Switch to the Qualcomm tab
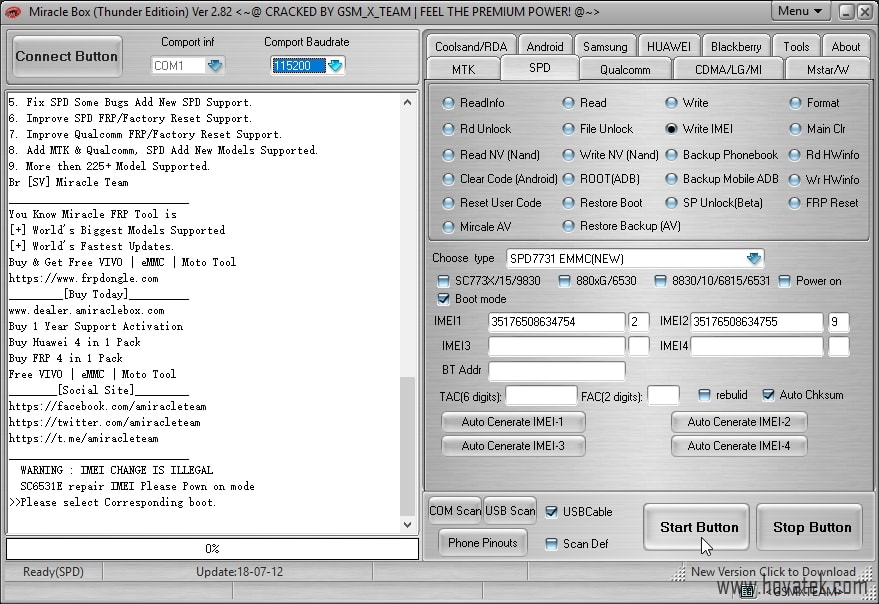The height and width of the screenshot is (604, 879). pos(625,70)
